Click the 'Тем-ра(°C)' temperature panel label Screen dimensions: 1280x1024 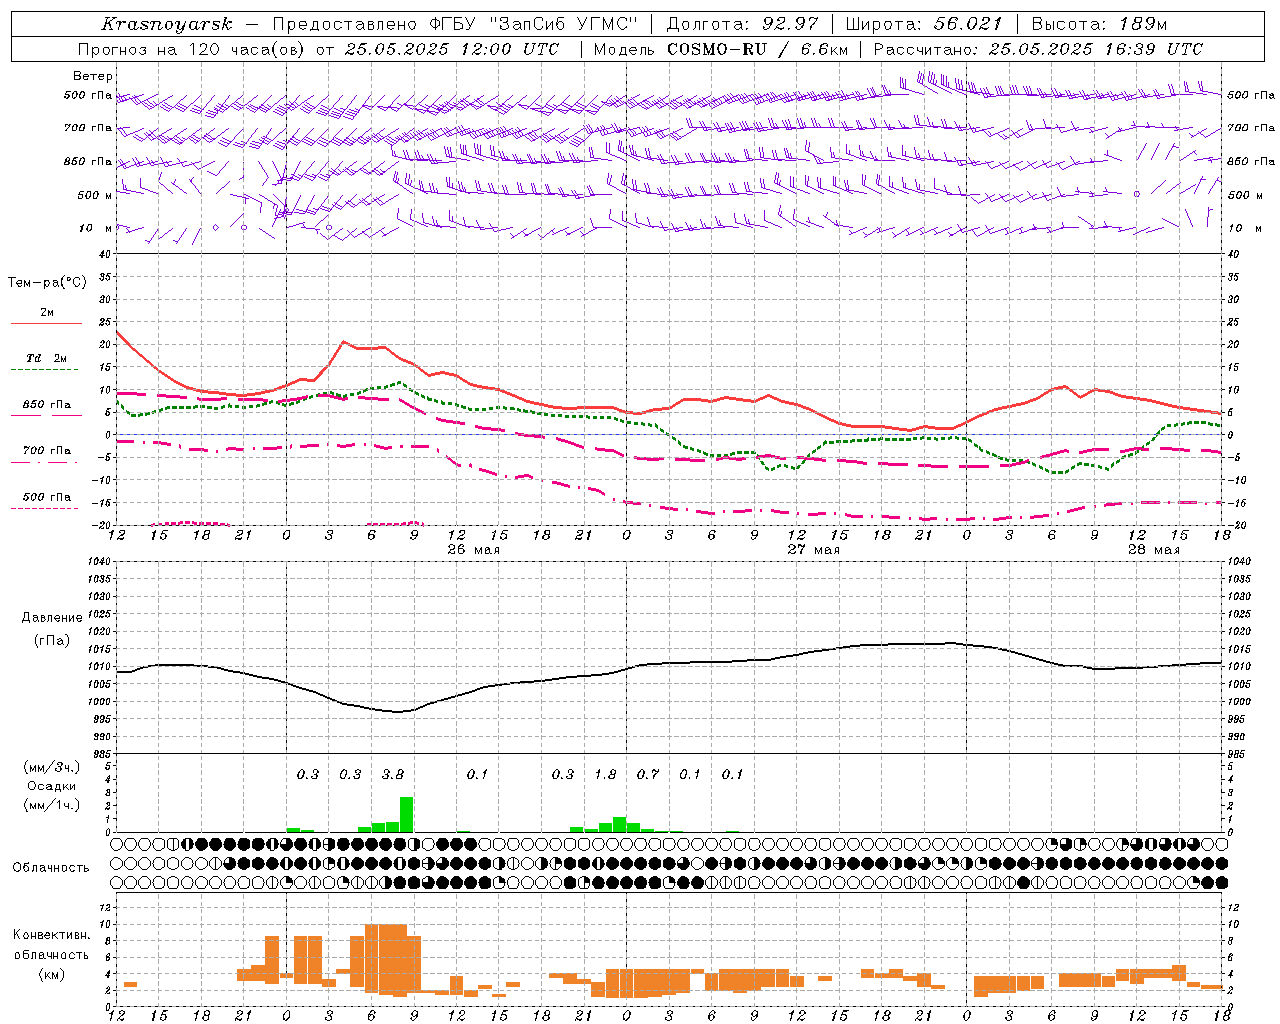click(x=47, y=283)
